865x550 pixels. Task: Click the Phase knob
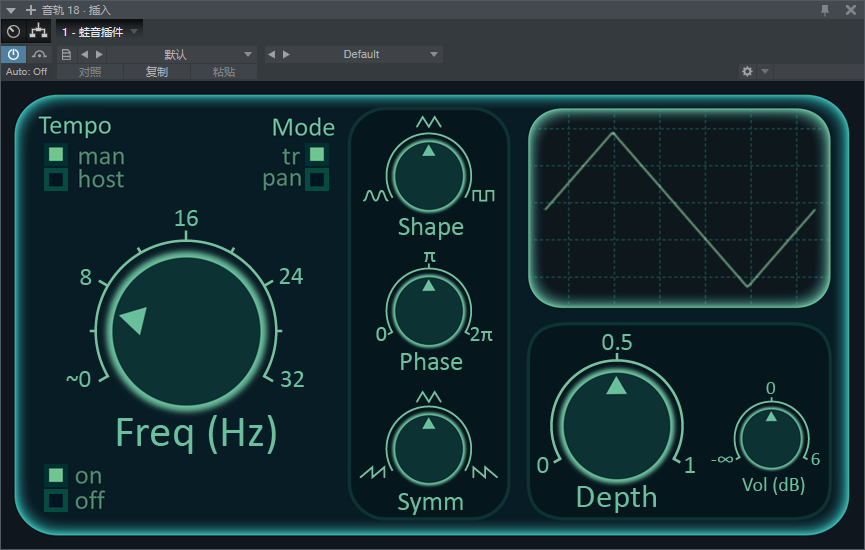coord(429,312)
